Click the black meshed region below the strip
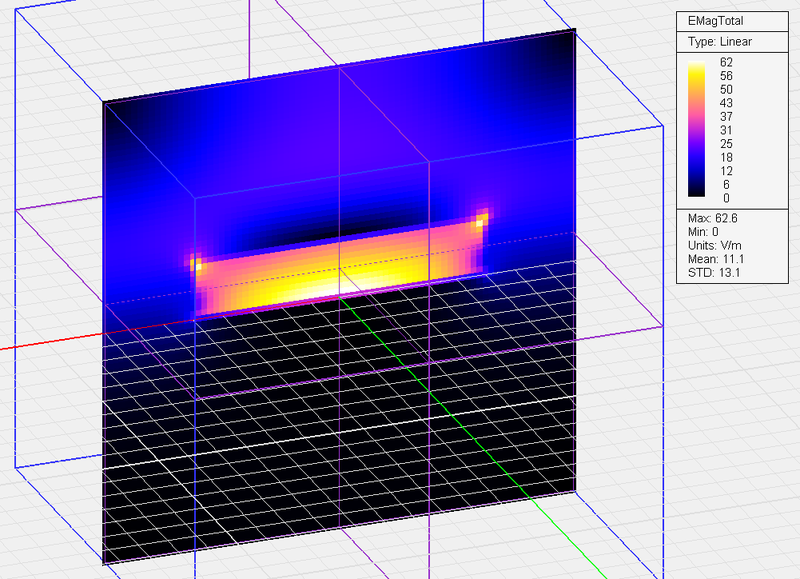 340,420
